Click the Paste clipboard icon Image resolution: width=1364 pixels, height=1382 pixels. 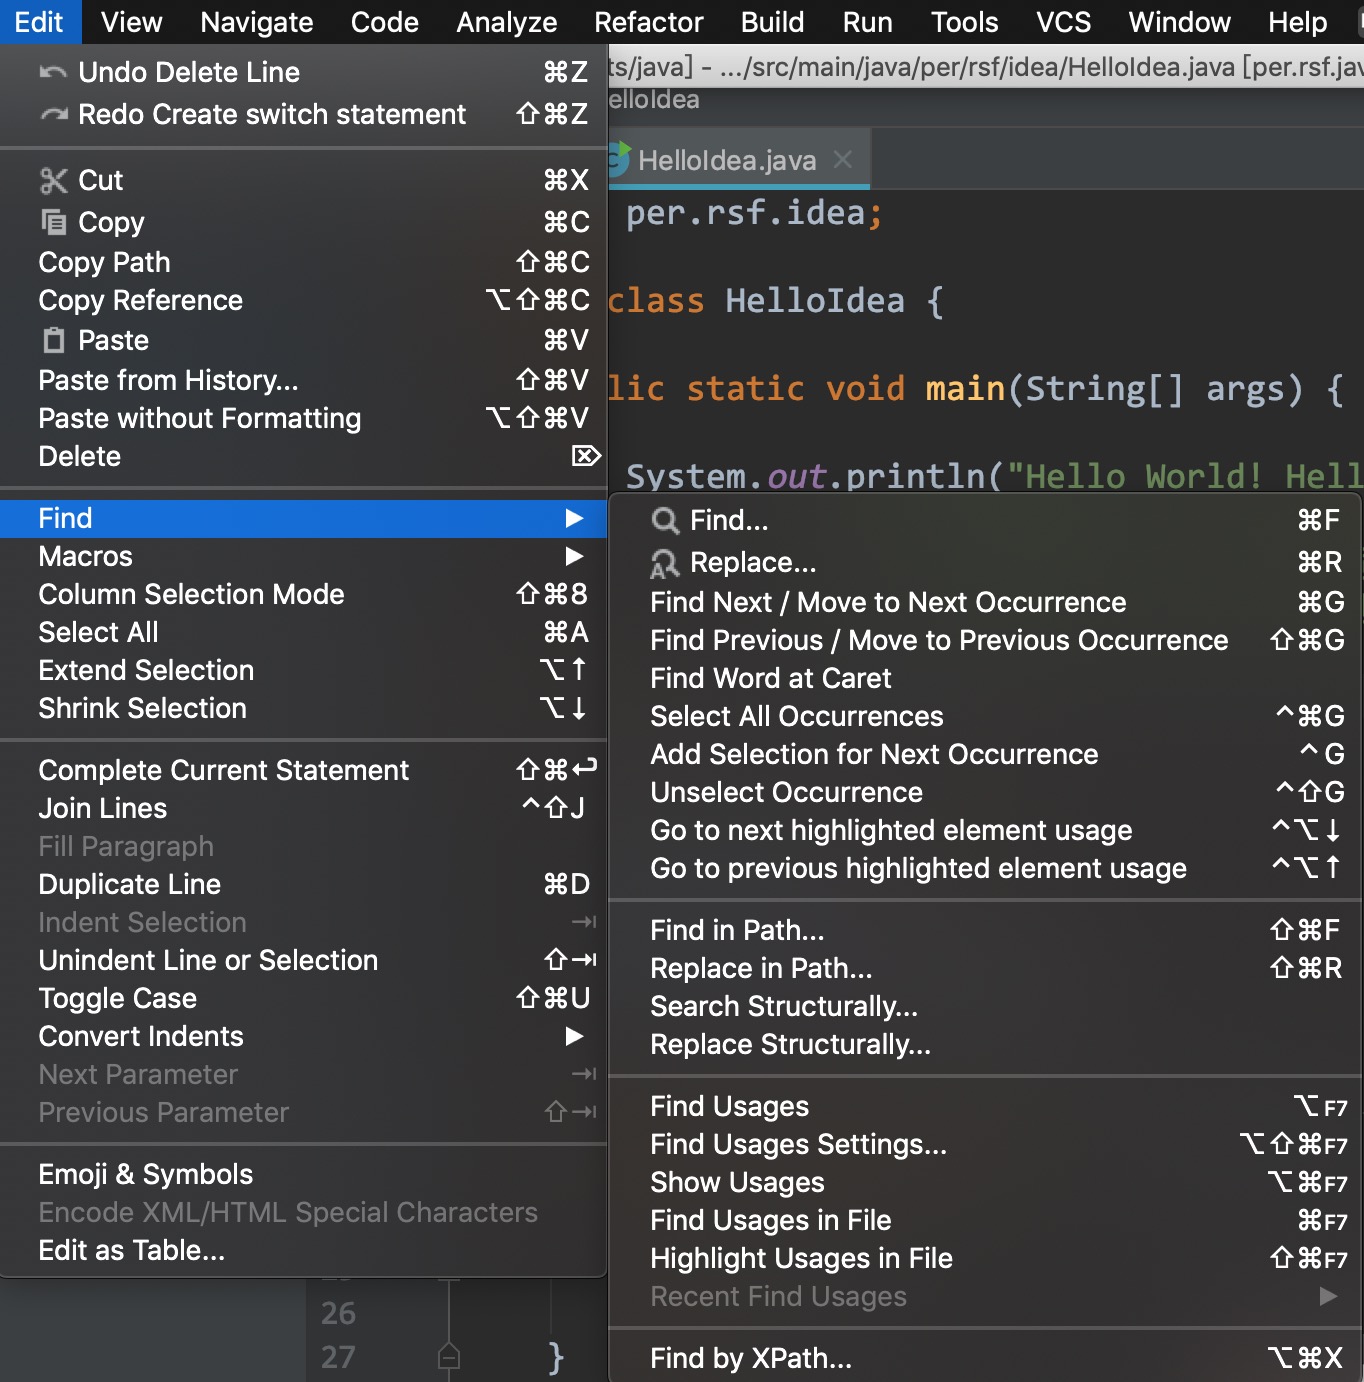pos(54,340)
